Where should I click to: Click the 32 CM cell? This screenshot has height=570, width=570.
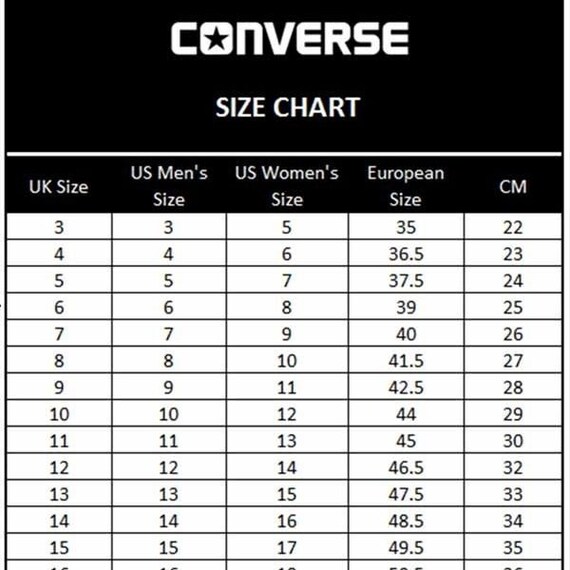tap(513, 467)
